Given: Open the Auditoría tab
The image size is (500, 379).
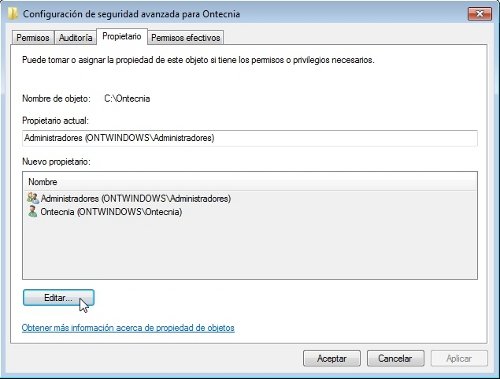Looking at the screenshot, I should [x=75, y=38].
